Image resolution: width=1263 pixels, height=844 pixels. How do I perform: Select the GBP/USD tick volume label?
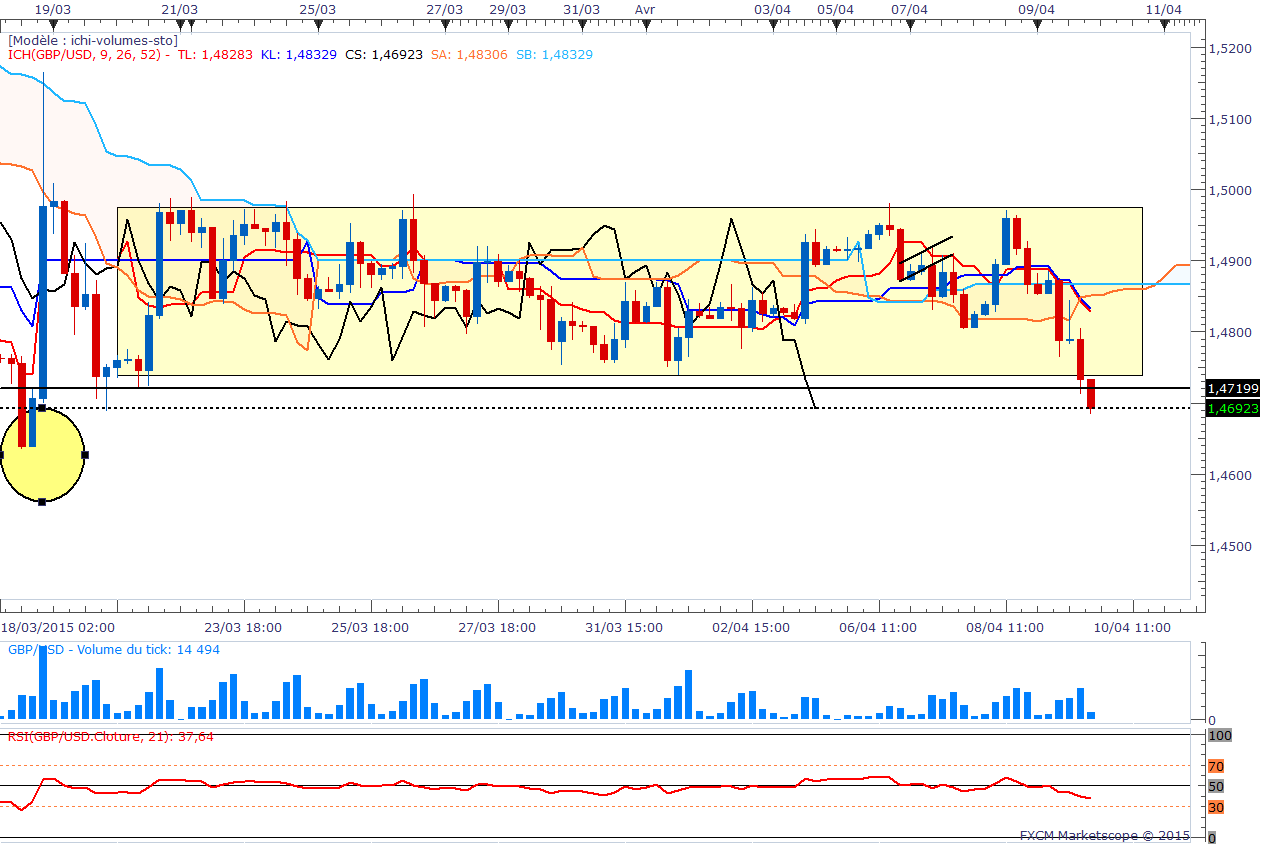(114, 649)
